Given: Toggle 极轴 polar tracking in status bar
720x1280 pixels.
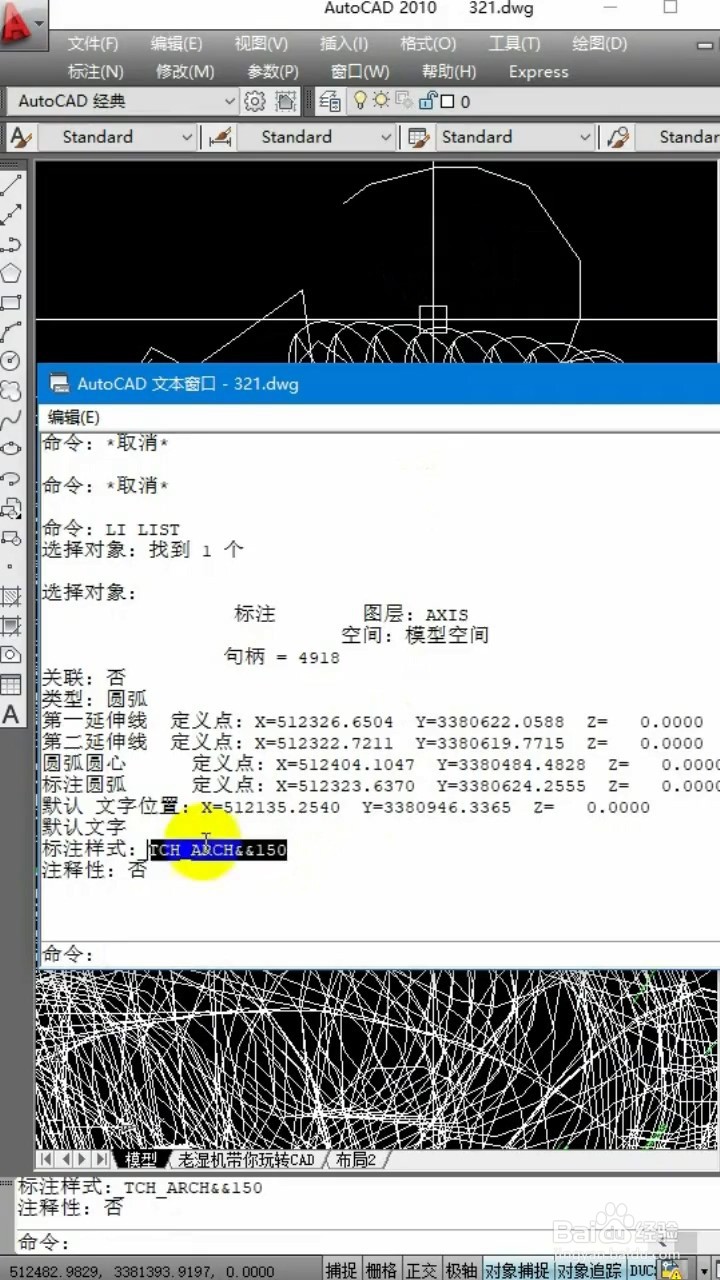Looking at the screenshot, I should 461,1270.
